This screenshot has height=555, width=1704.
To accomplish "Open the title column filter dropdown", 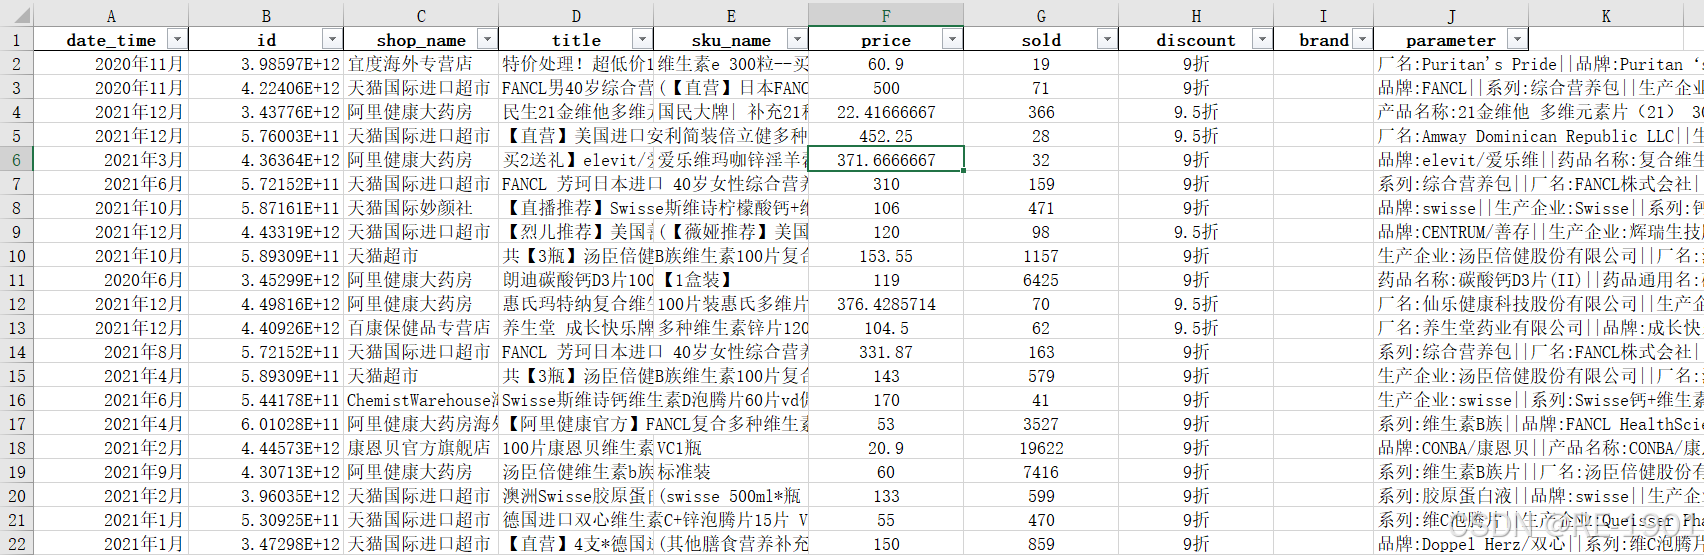I will [642, 40].
